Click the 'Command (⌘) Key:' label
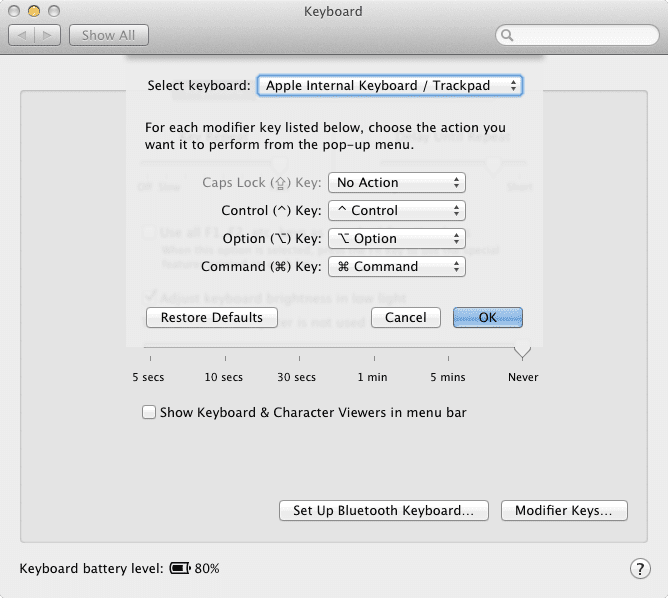668x598 pixels. pyautogui.click(x=261, y=267)
